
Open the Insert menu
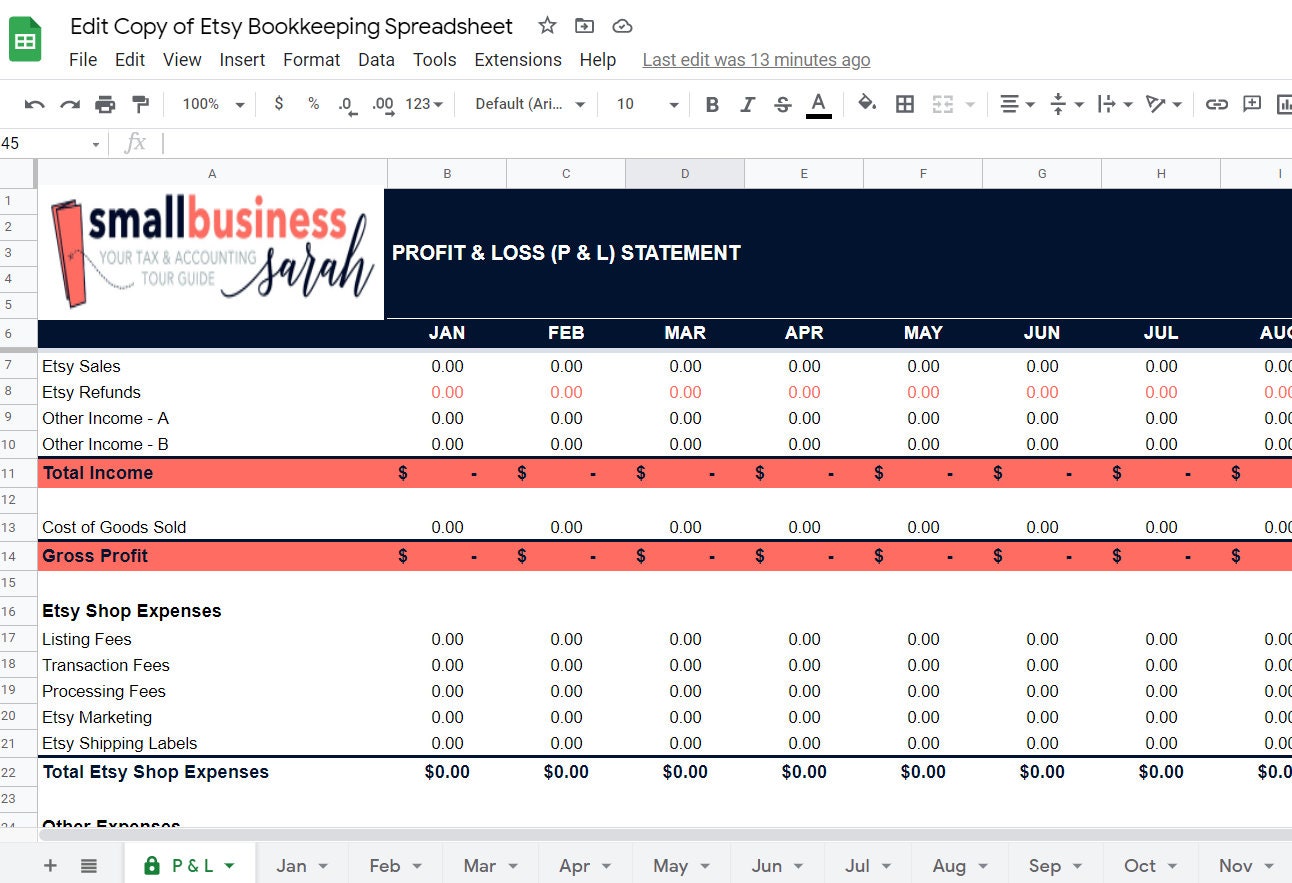(x=242, y=60)
